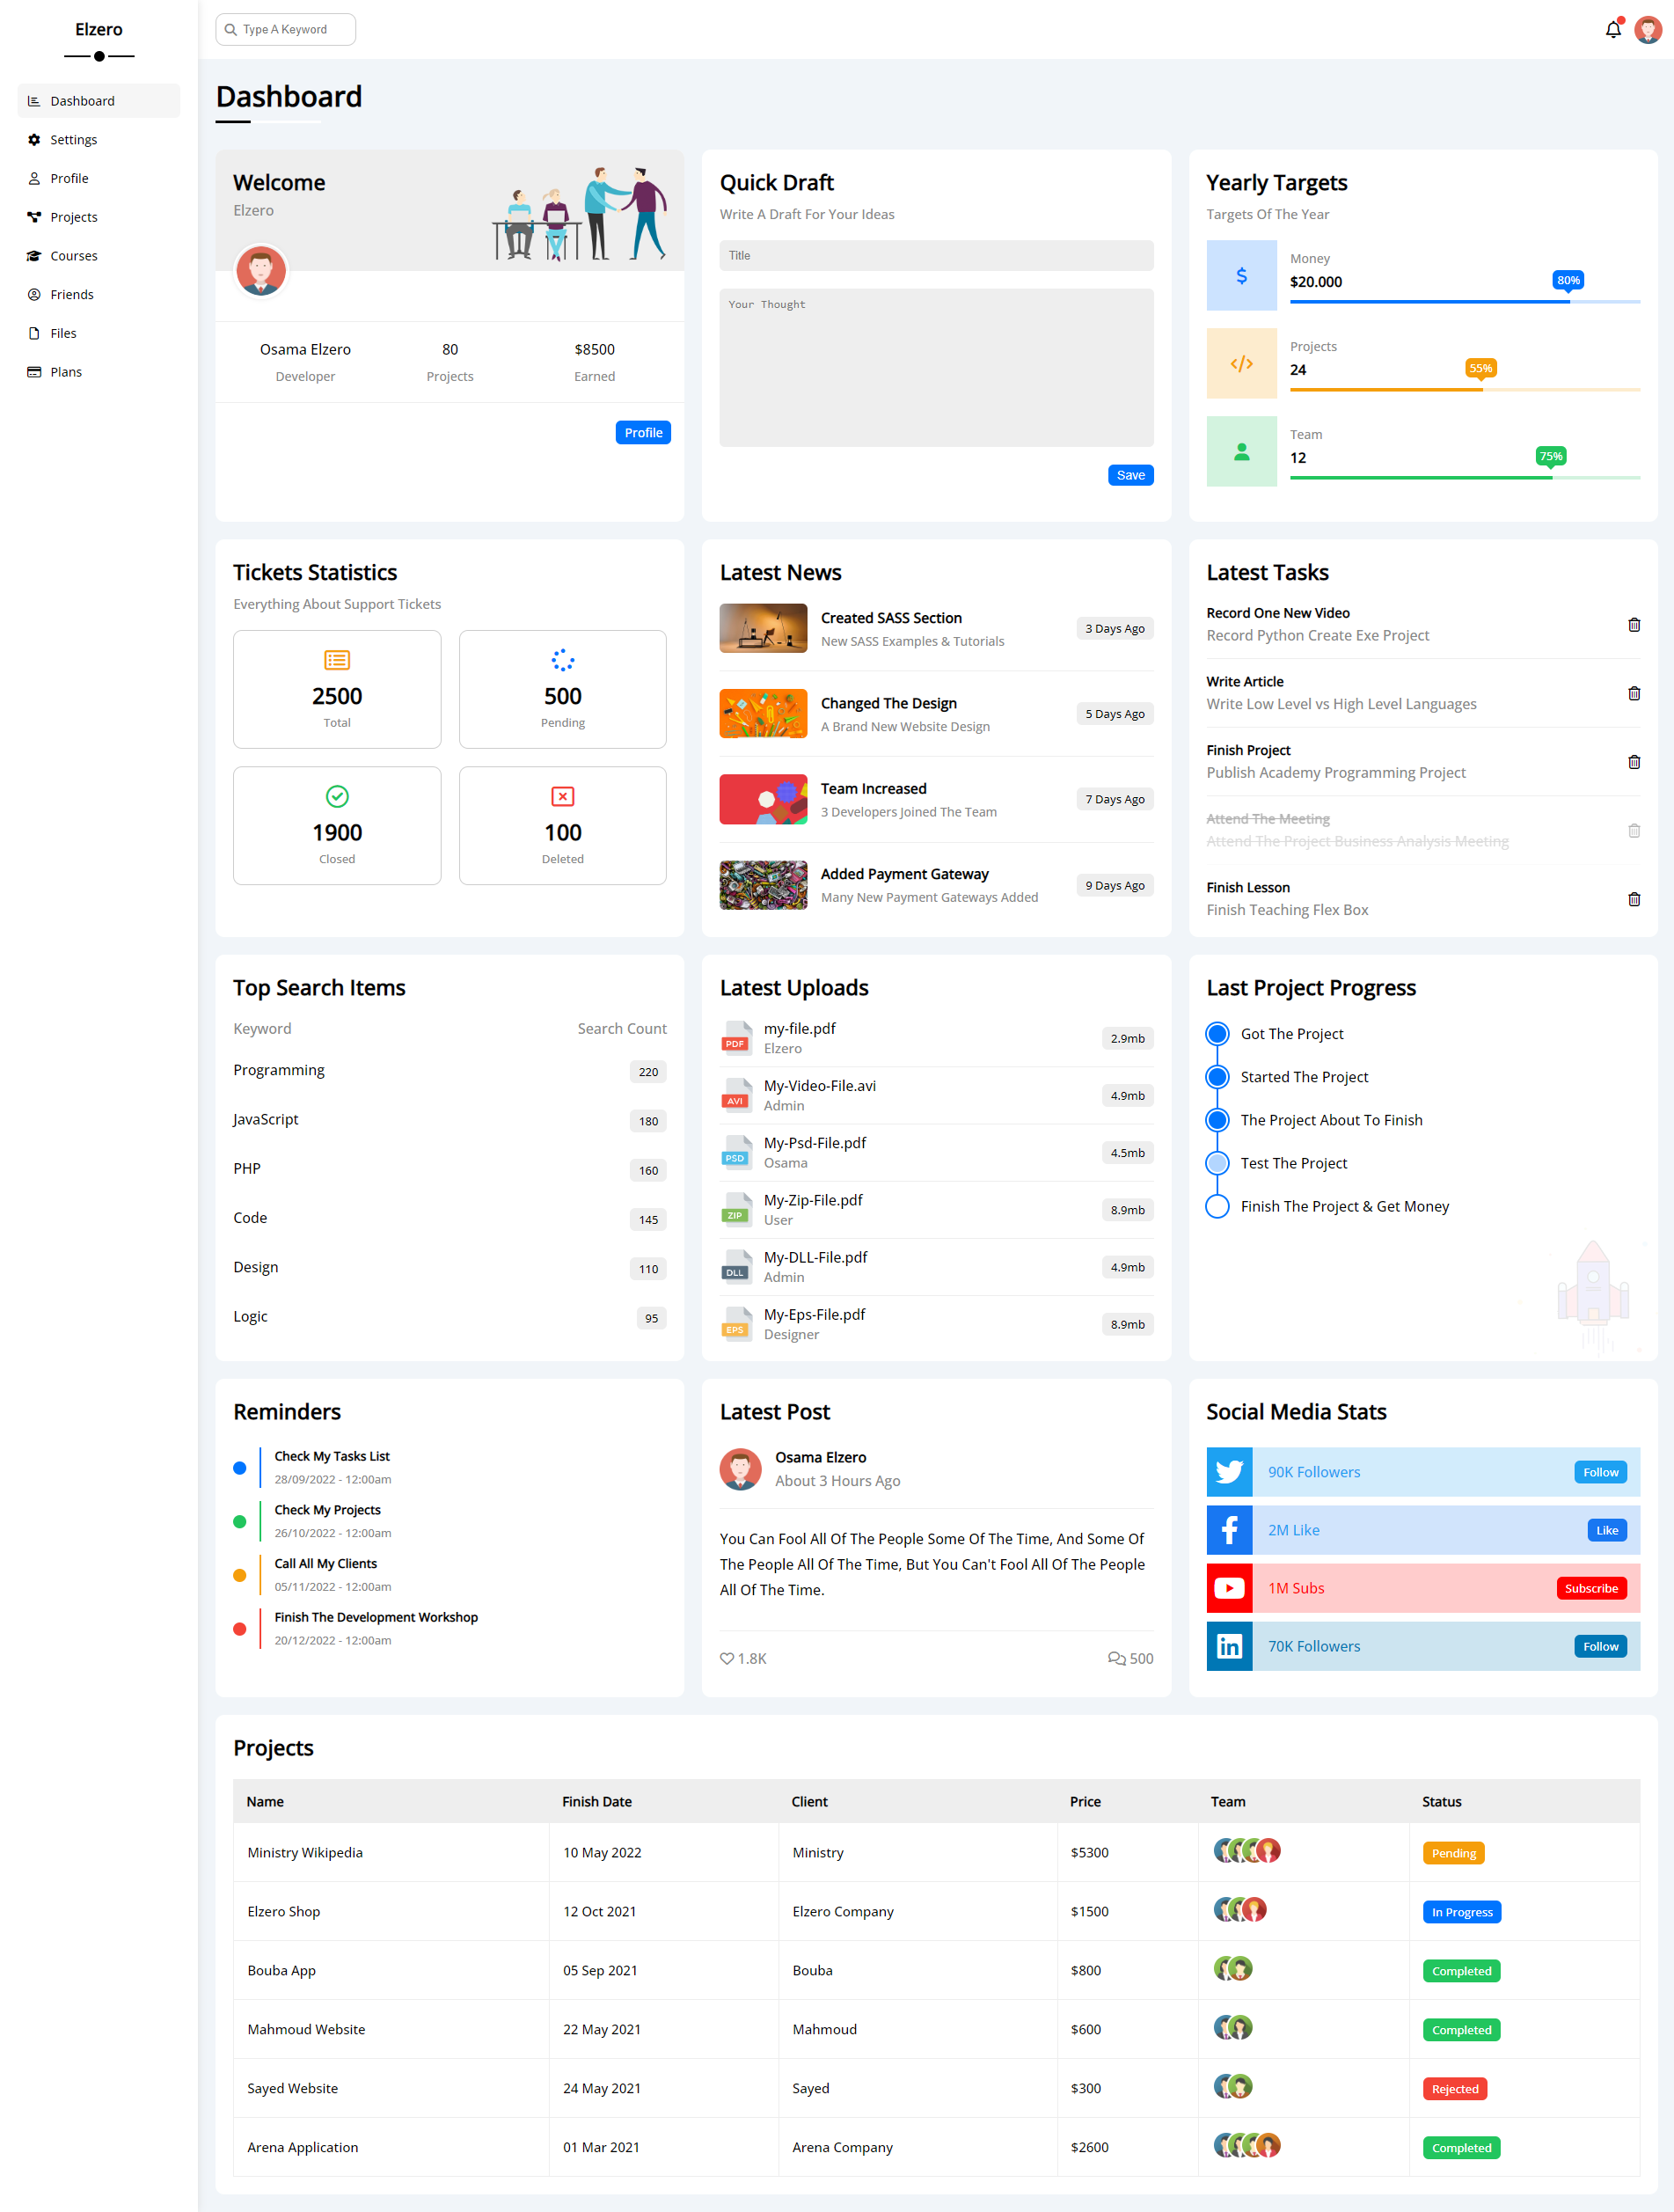1674x2212 pixels.
Task: Click the deleted tickets X icon
Action: tap(563, 796)
